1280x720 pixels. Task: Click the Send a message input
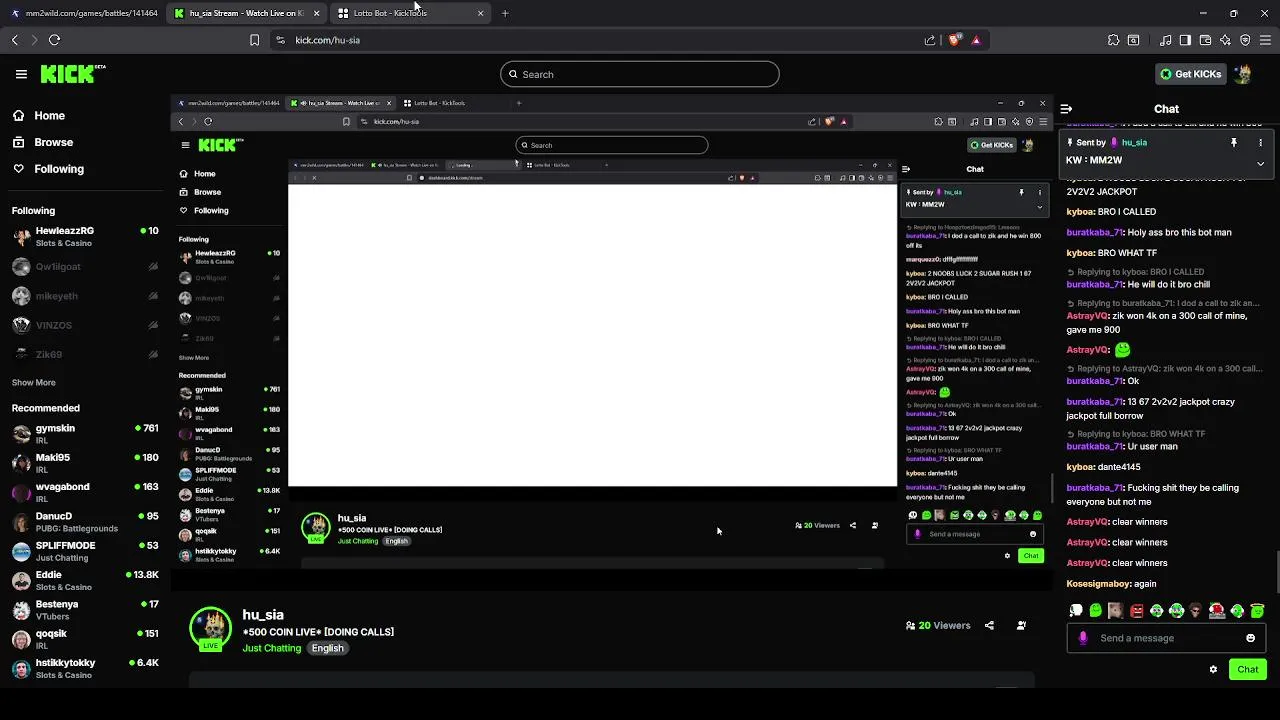pos(1166,638)
